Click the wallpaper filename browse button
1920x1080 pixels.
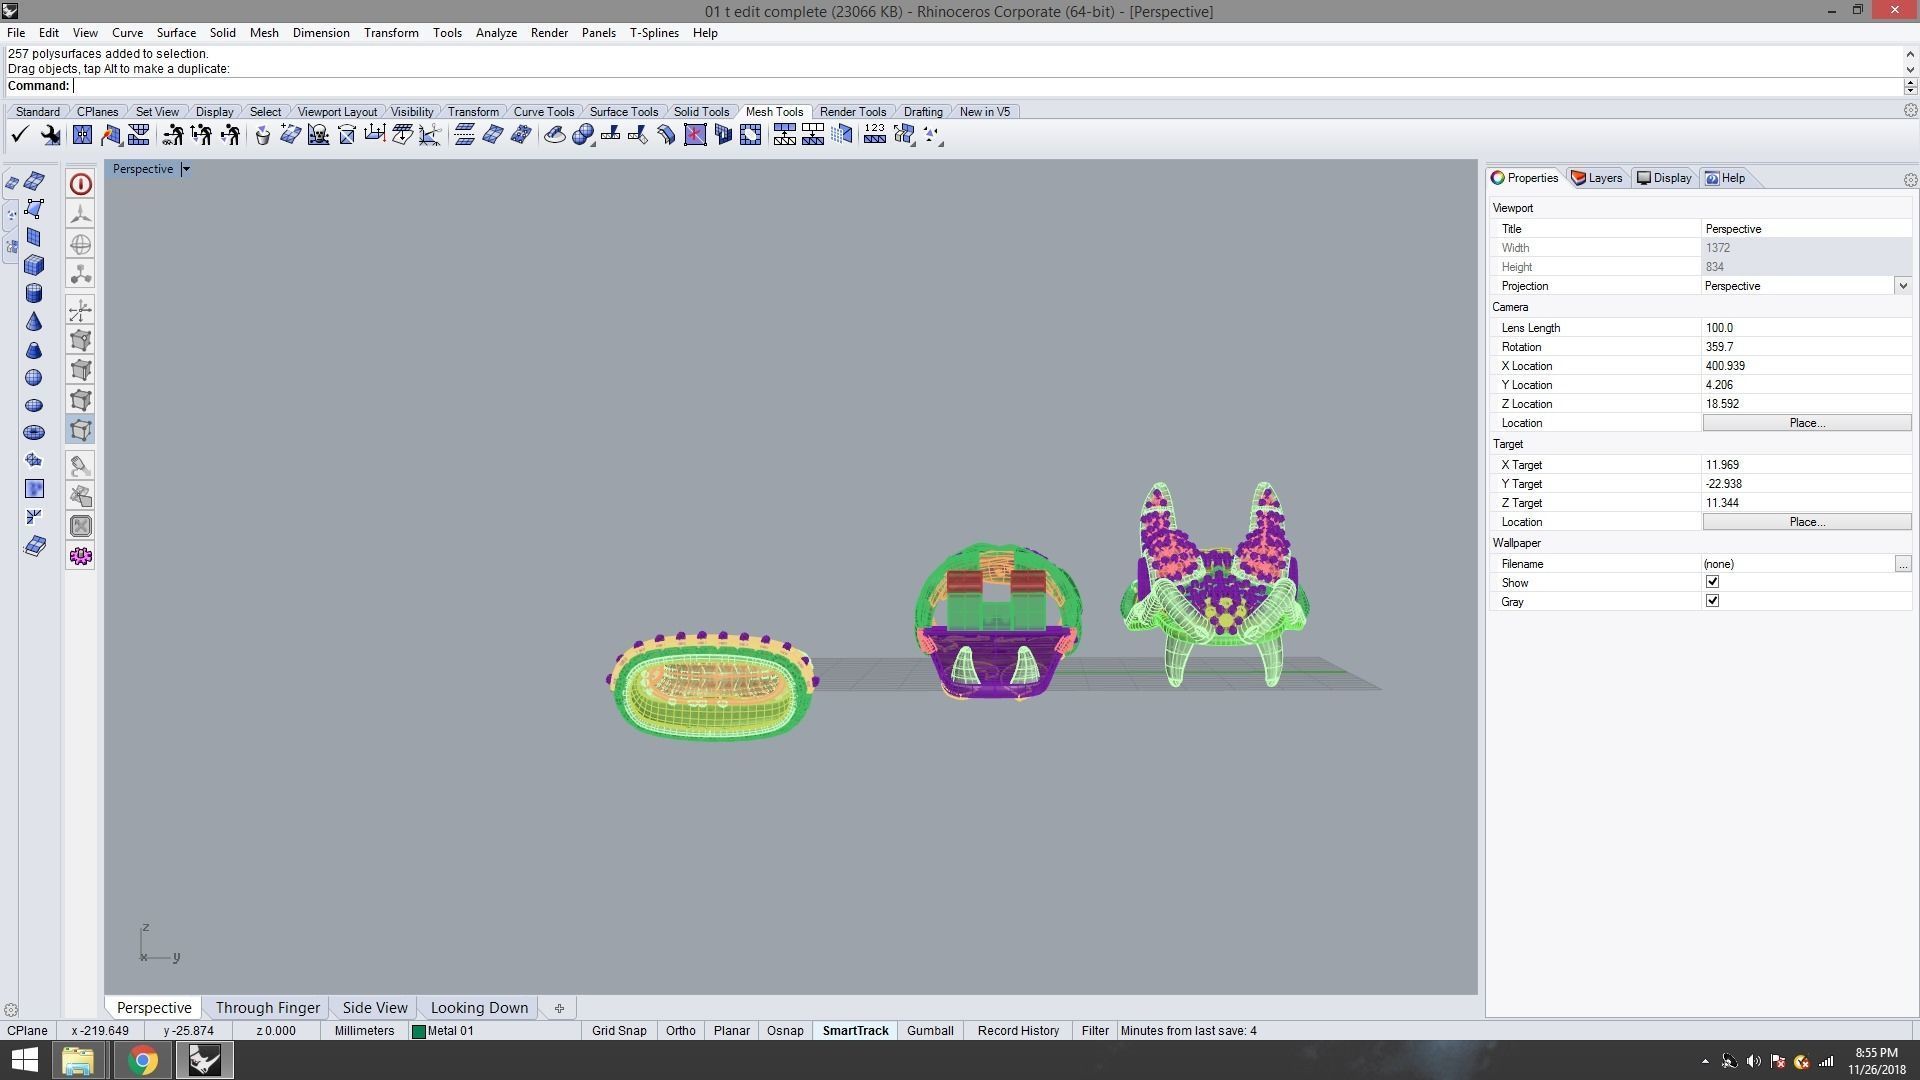coord(1902,564)
